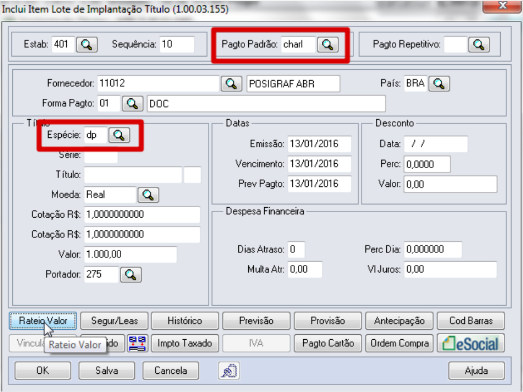Screen dimensions: 523x392
Task: Click the Provisão button
Action: (x=328, y=321)
